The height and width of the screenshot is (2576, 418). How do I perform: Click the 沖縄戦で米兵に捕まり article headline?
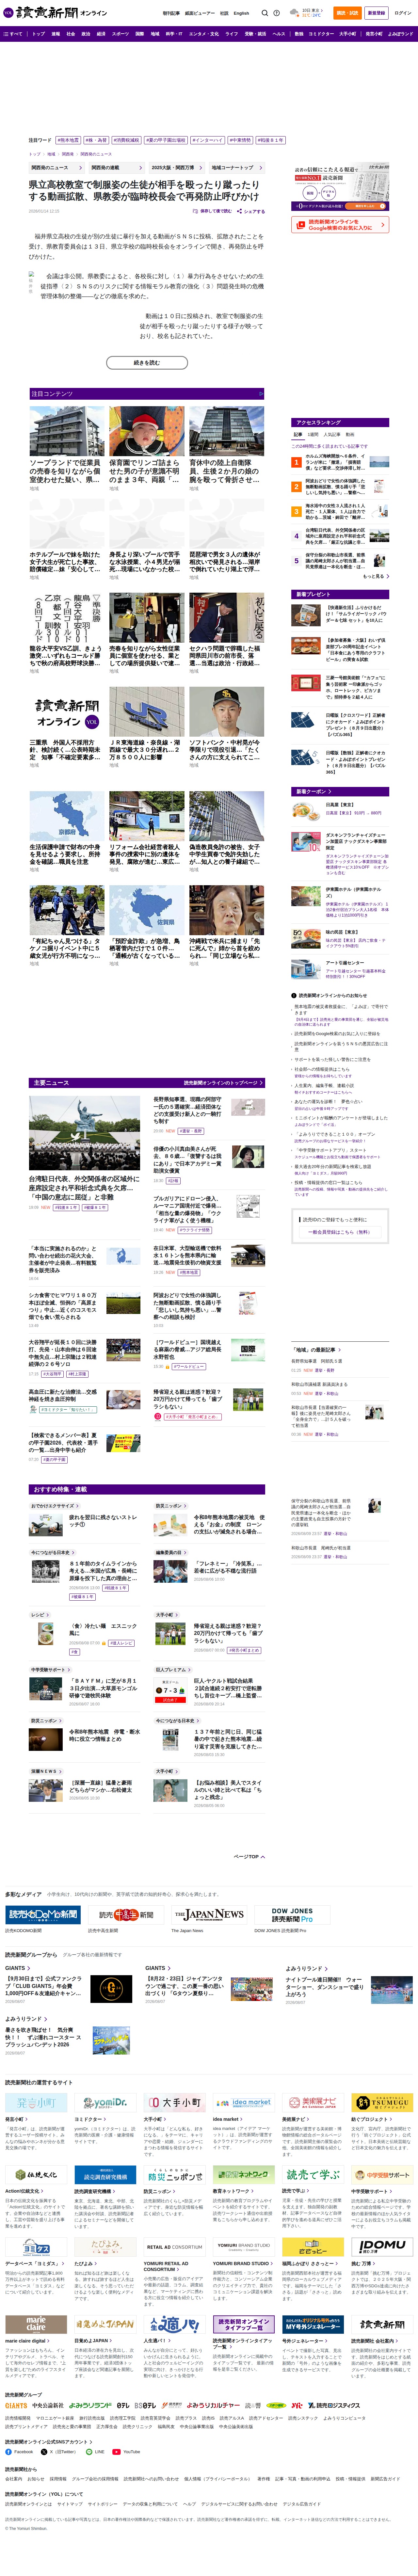226,948
